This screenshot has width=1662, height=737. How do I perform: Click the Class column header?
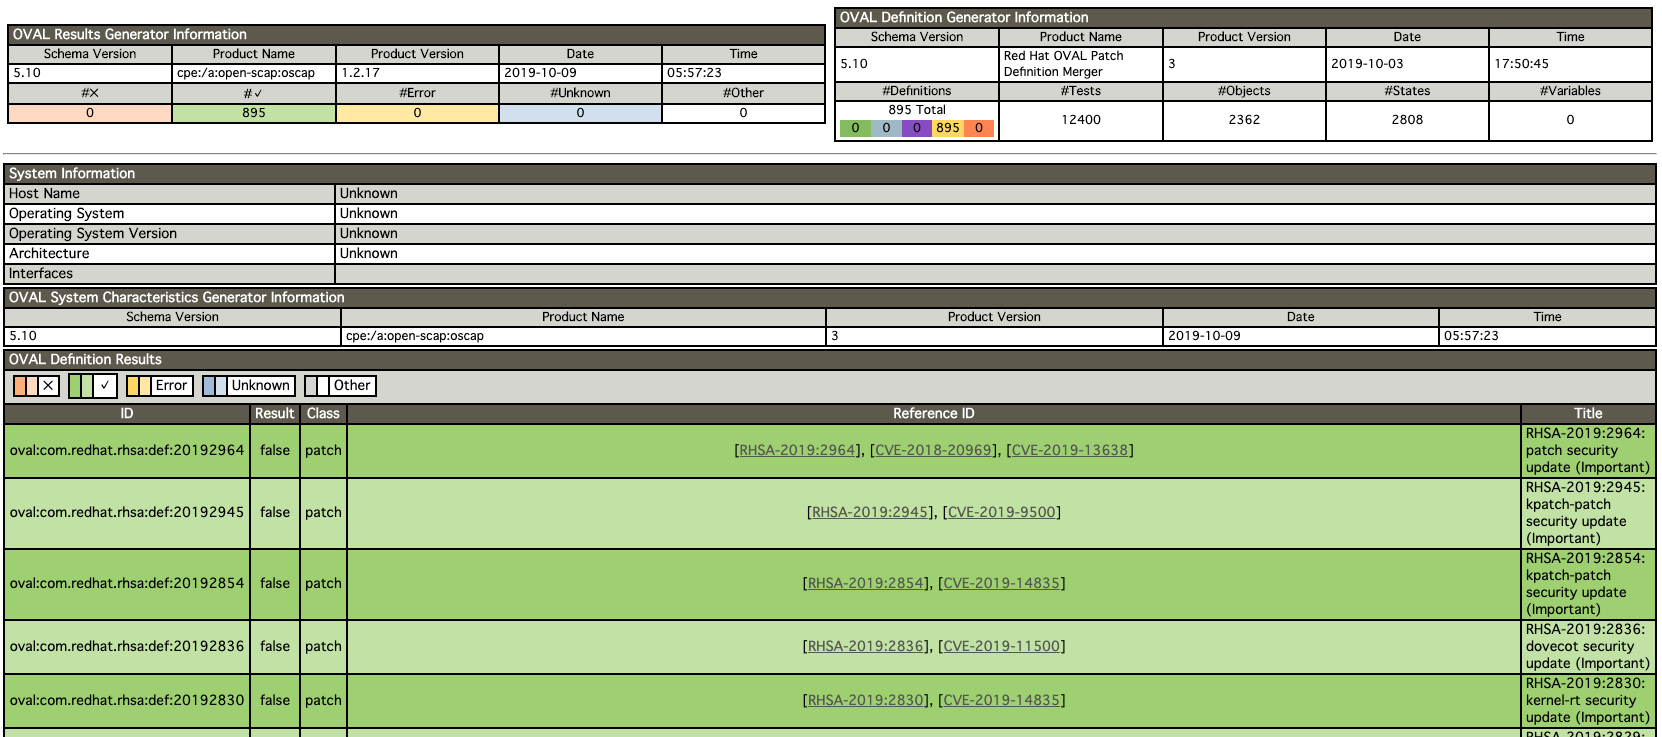coord(323,414)
